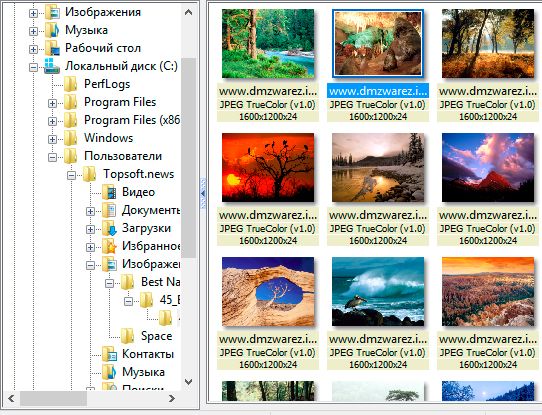Select the Topsoft.news tree label
542x415 pixels.
coord(139,174)
